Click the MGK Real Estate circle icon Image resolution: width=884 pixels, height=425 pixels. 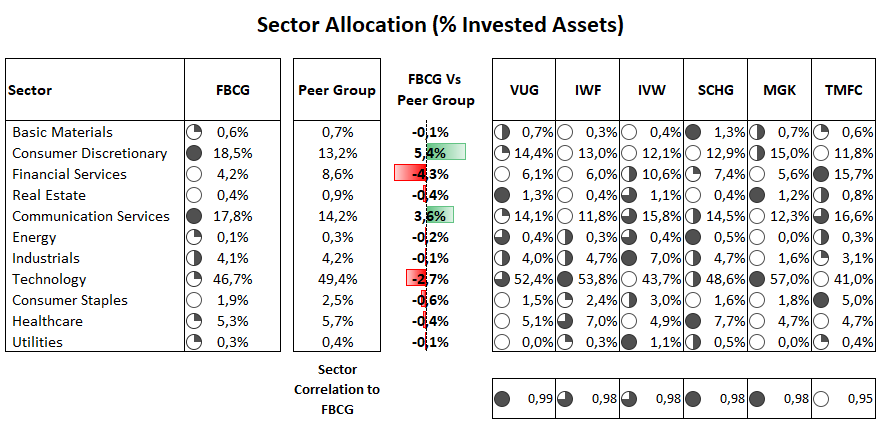[757, 195]
